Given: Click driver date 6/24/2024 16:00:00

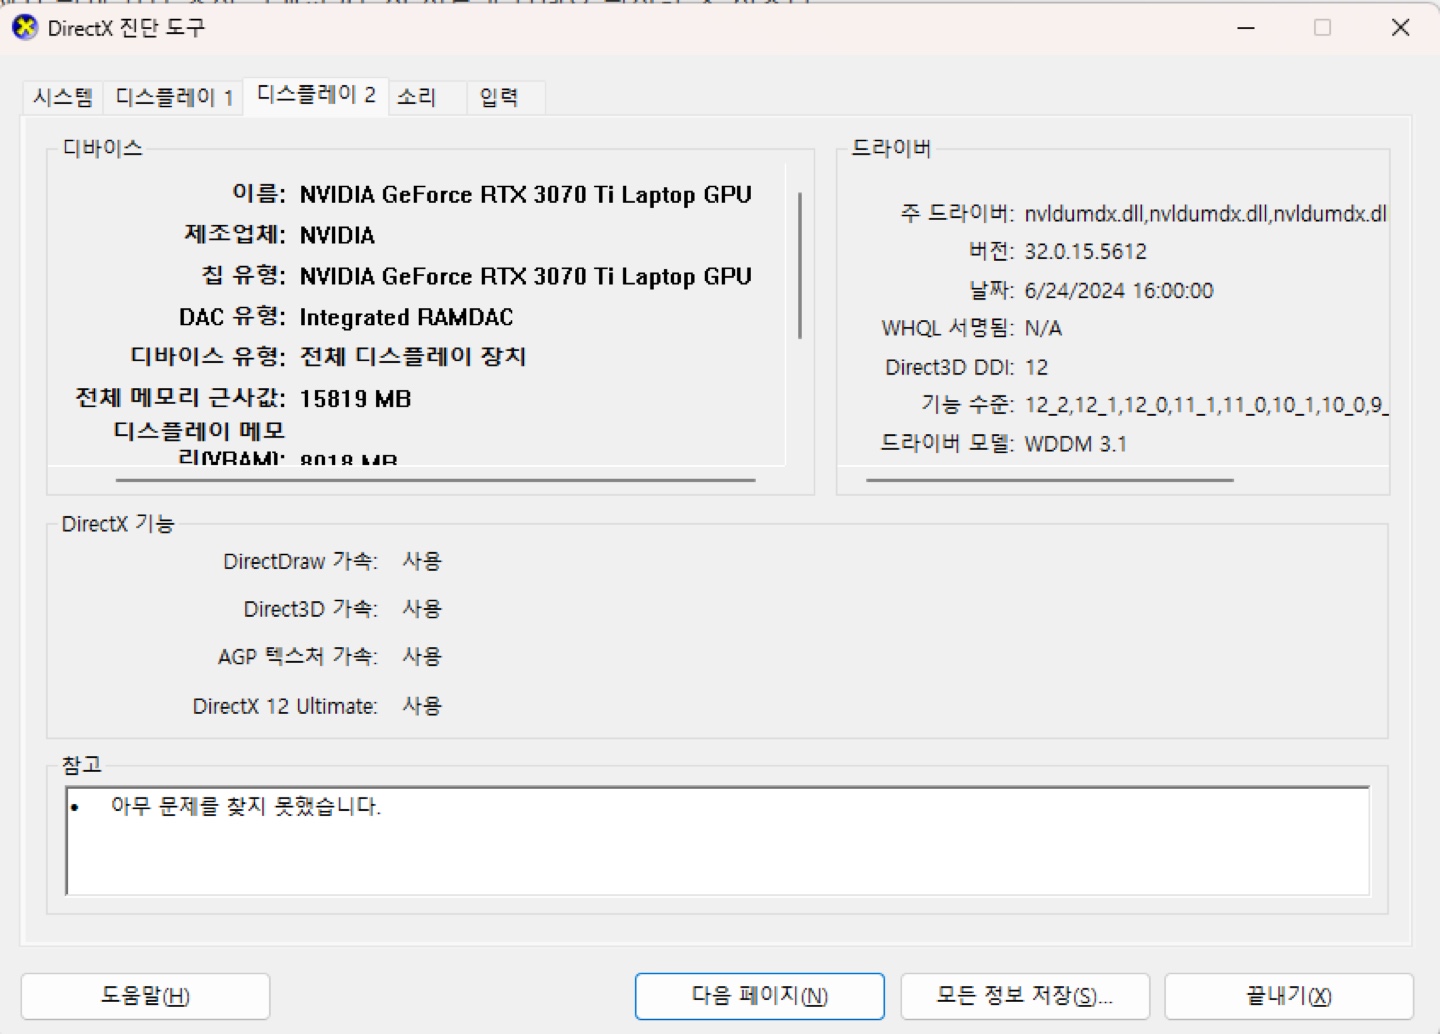Looking at the screenshot, I should pos(1118,291).
